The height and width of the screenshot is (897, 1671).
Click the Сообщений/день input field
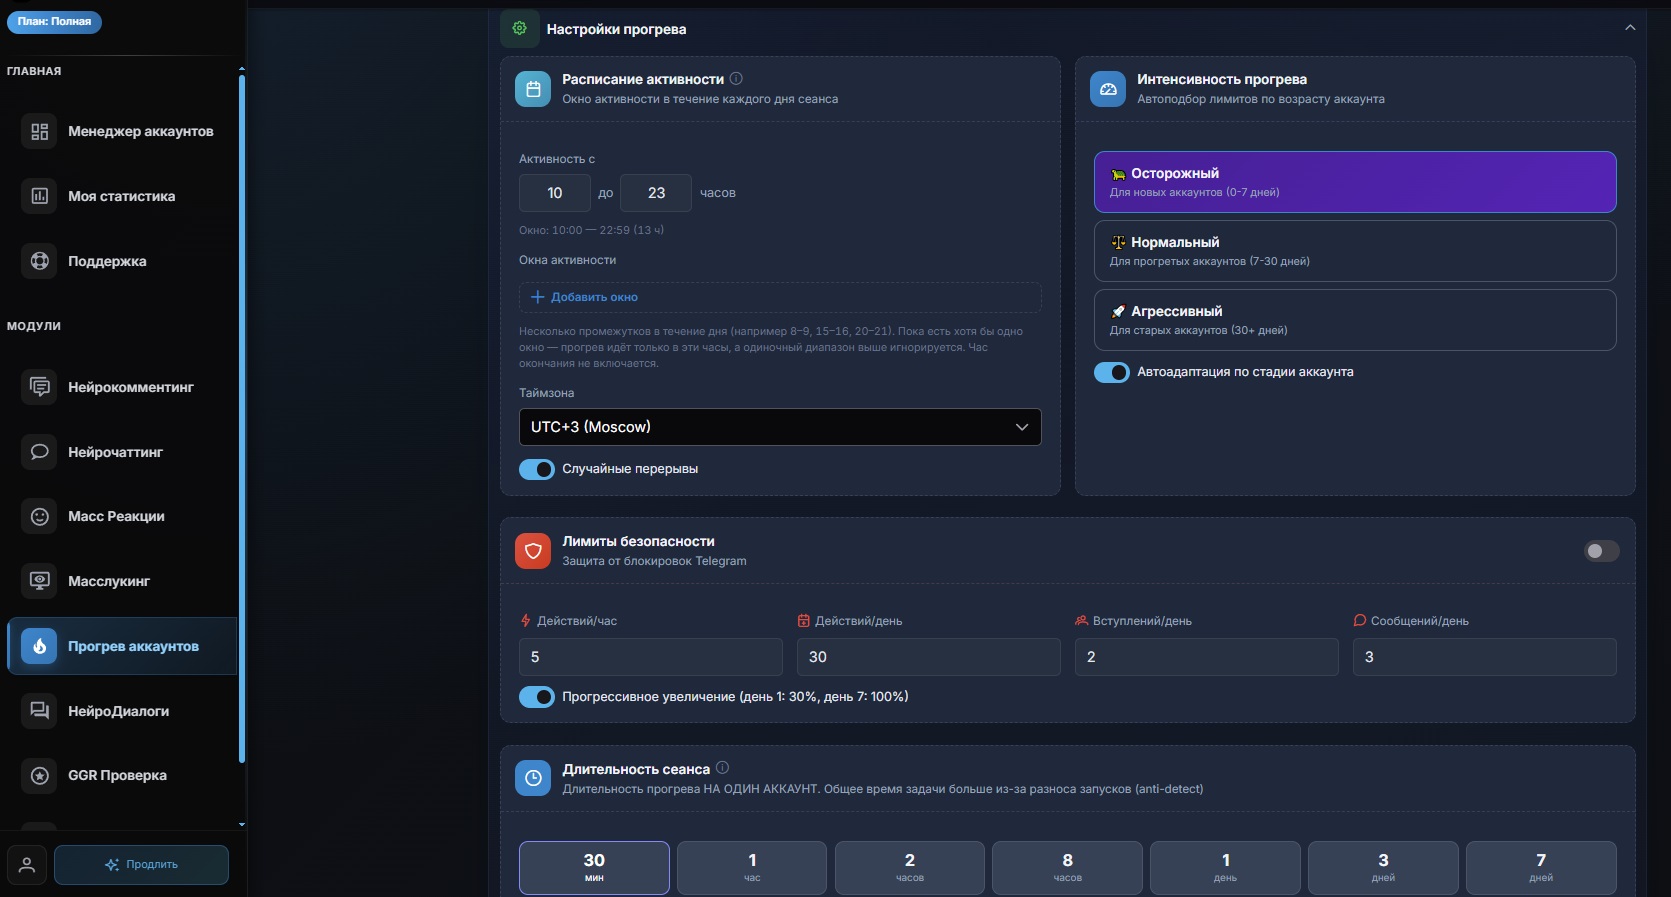(1485, 657)
